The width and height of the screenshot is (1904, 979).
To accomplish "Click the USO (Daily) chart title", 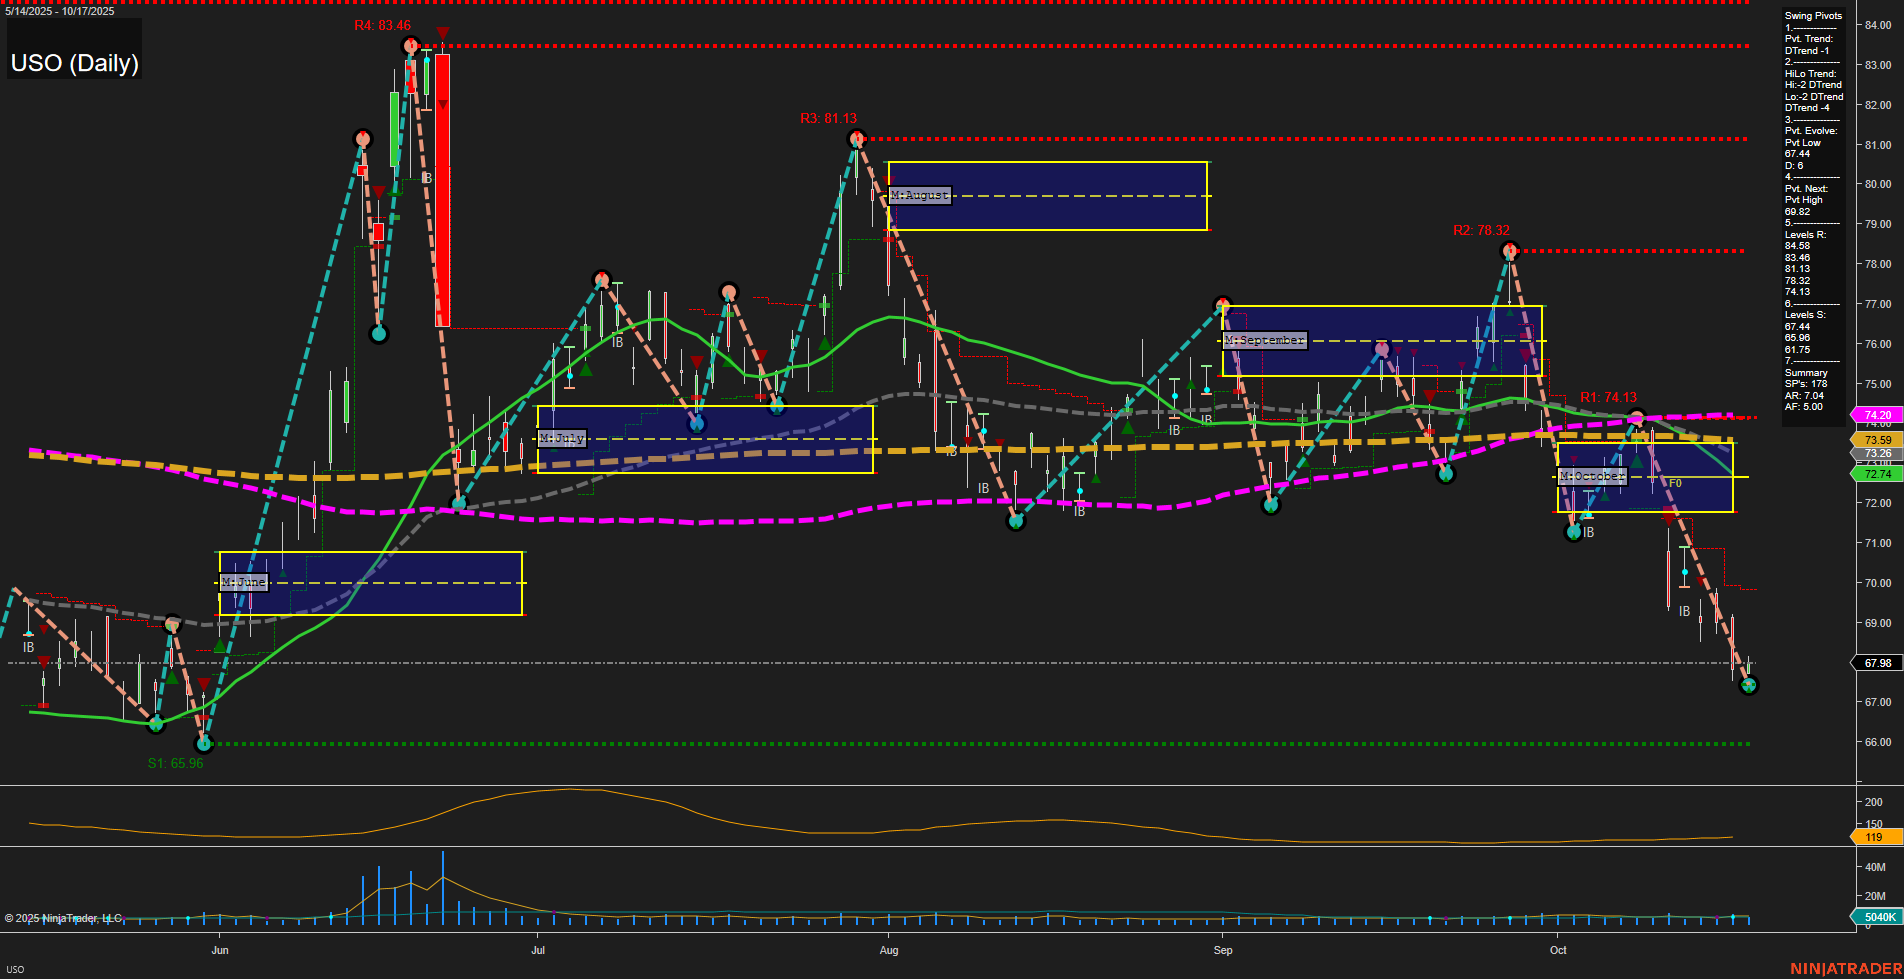I will pyautogui.click(x=75, y=63).
